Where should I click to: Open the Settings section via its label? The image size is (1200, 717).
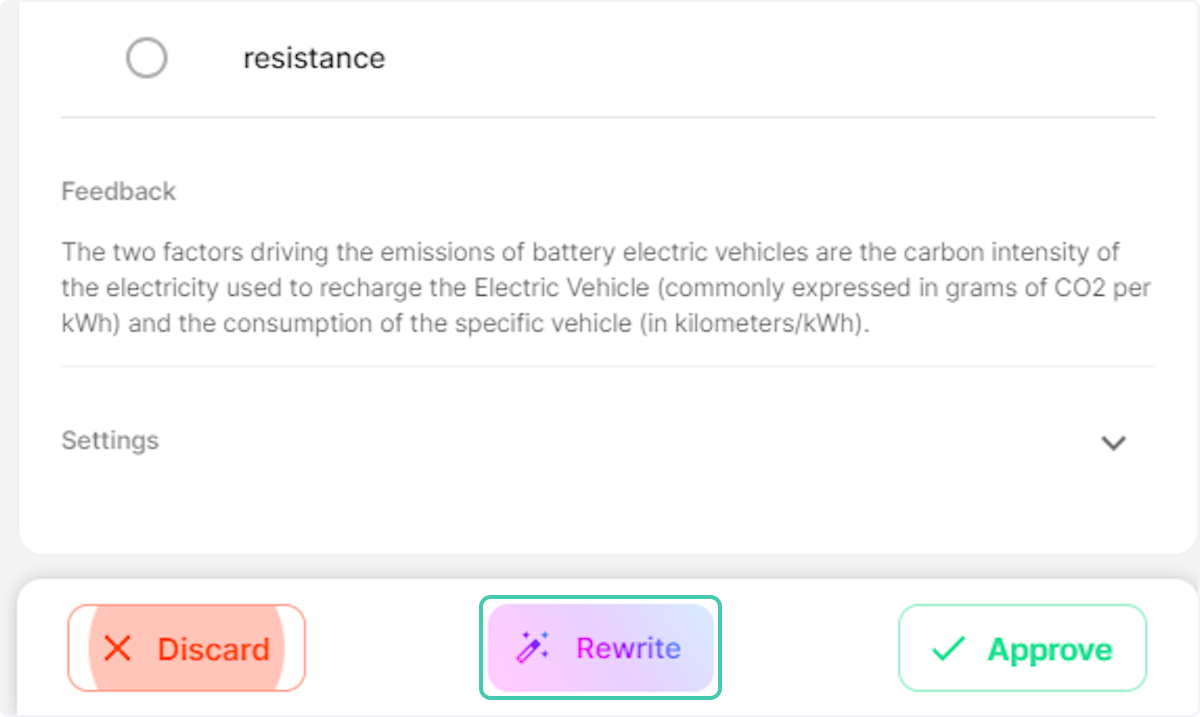(110, 440)
